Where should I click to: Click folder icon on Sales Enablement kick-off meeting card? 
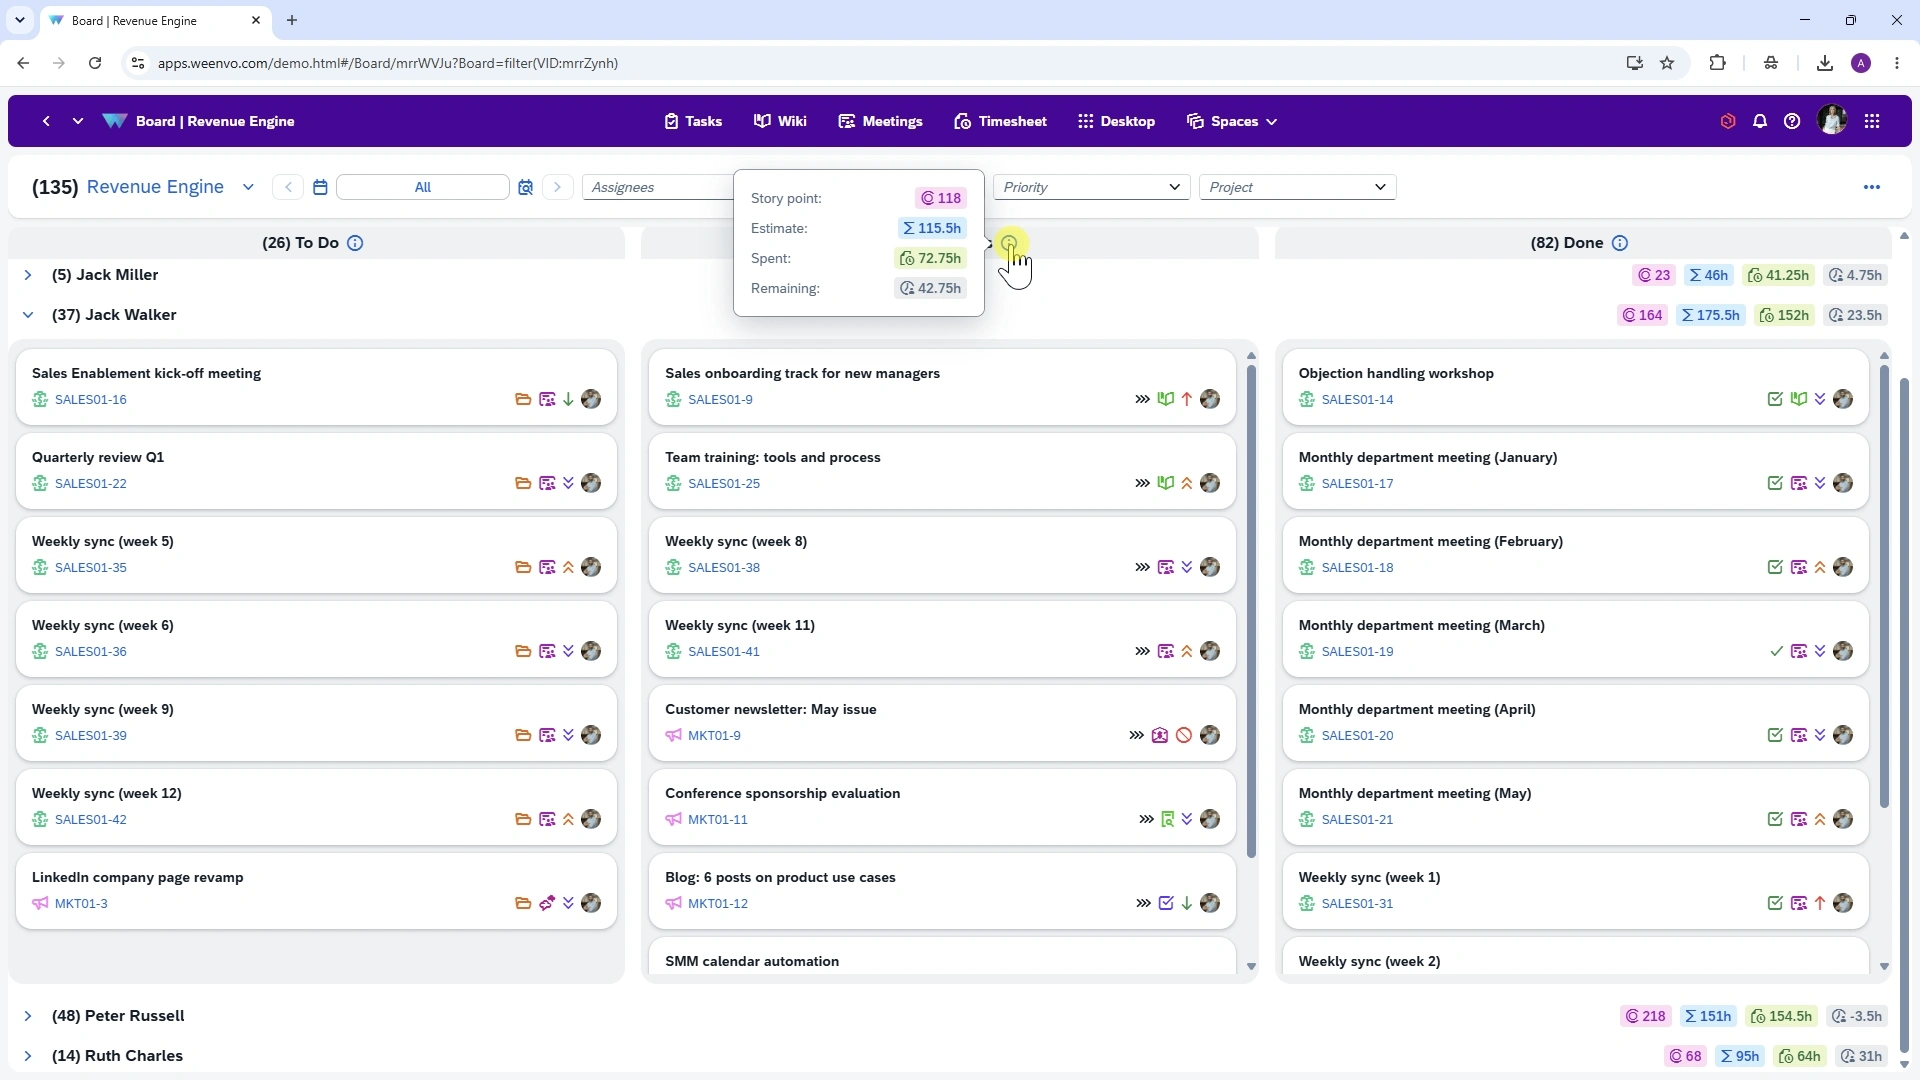(523, 399)
